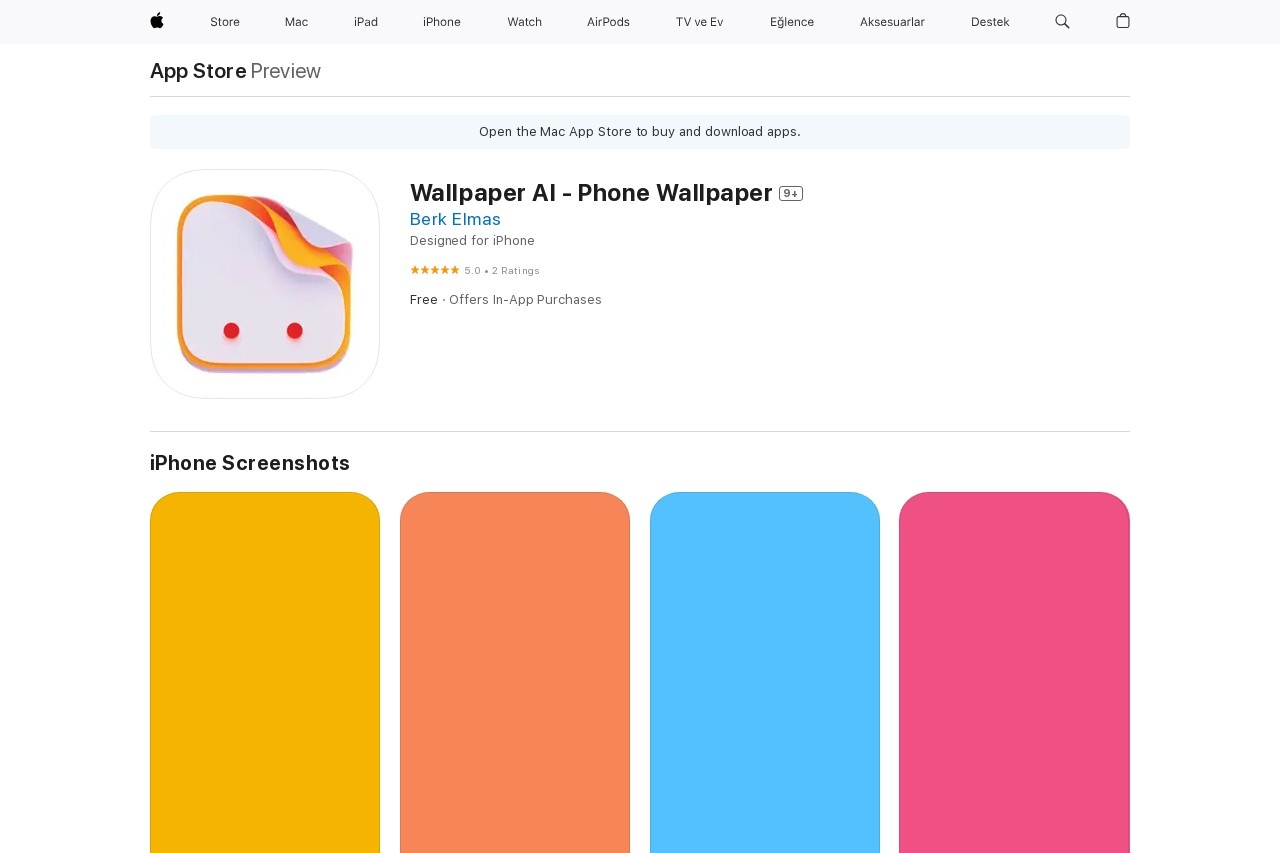The height and width of the screenshot is (853, 1280).
Task: Click the 'Free' price label
Action: (x=424, y=300)
